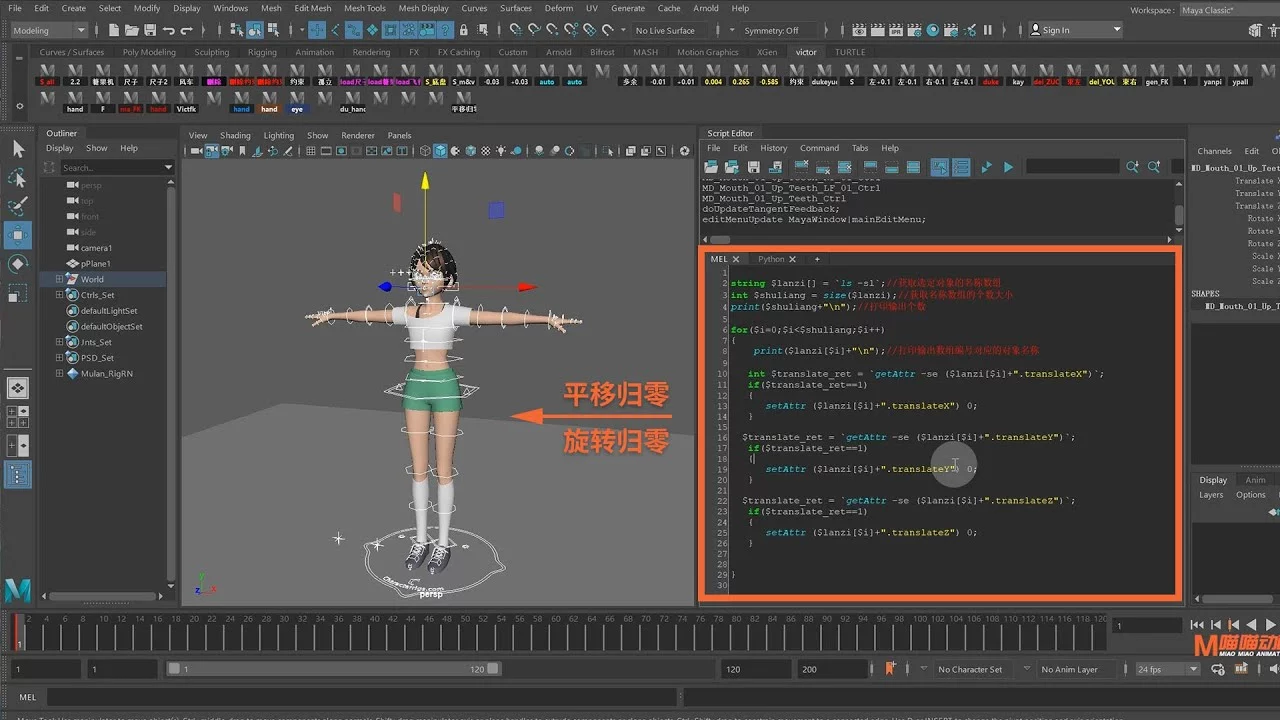Open the viewport Shading menu
Image resolution: width=1280 pixels, height=720 pixels.
click(235, 135)
